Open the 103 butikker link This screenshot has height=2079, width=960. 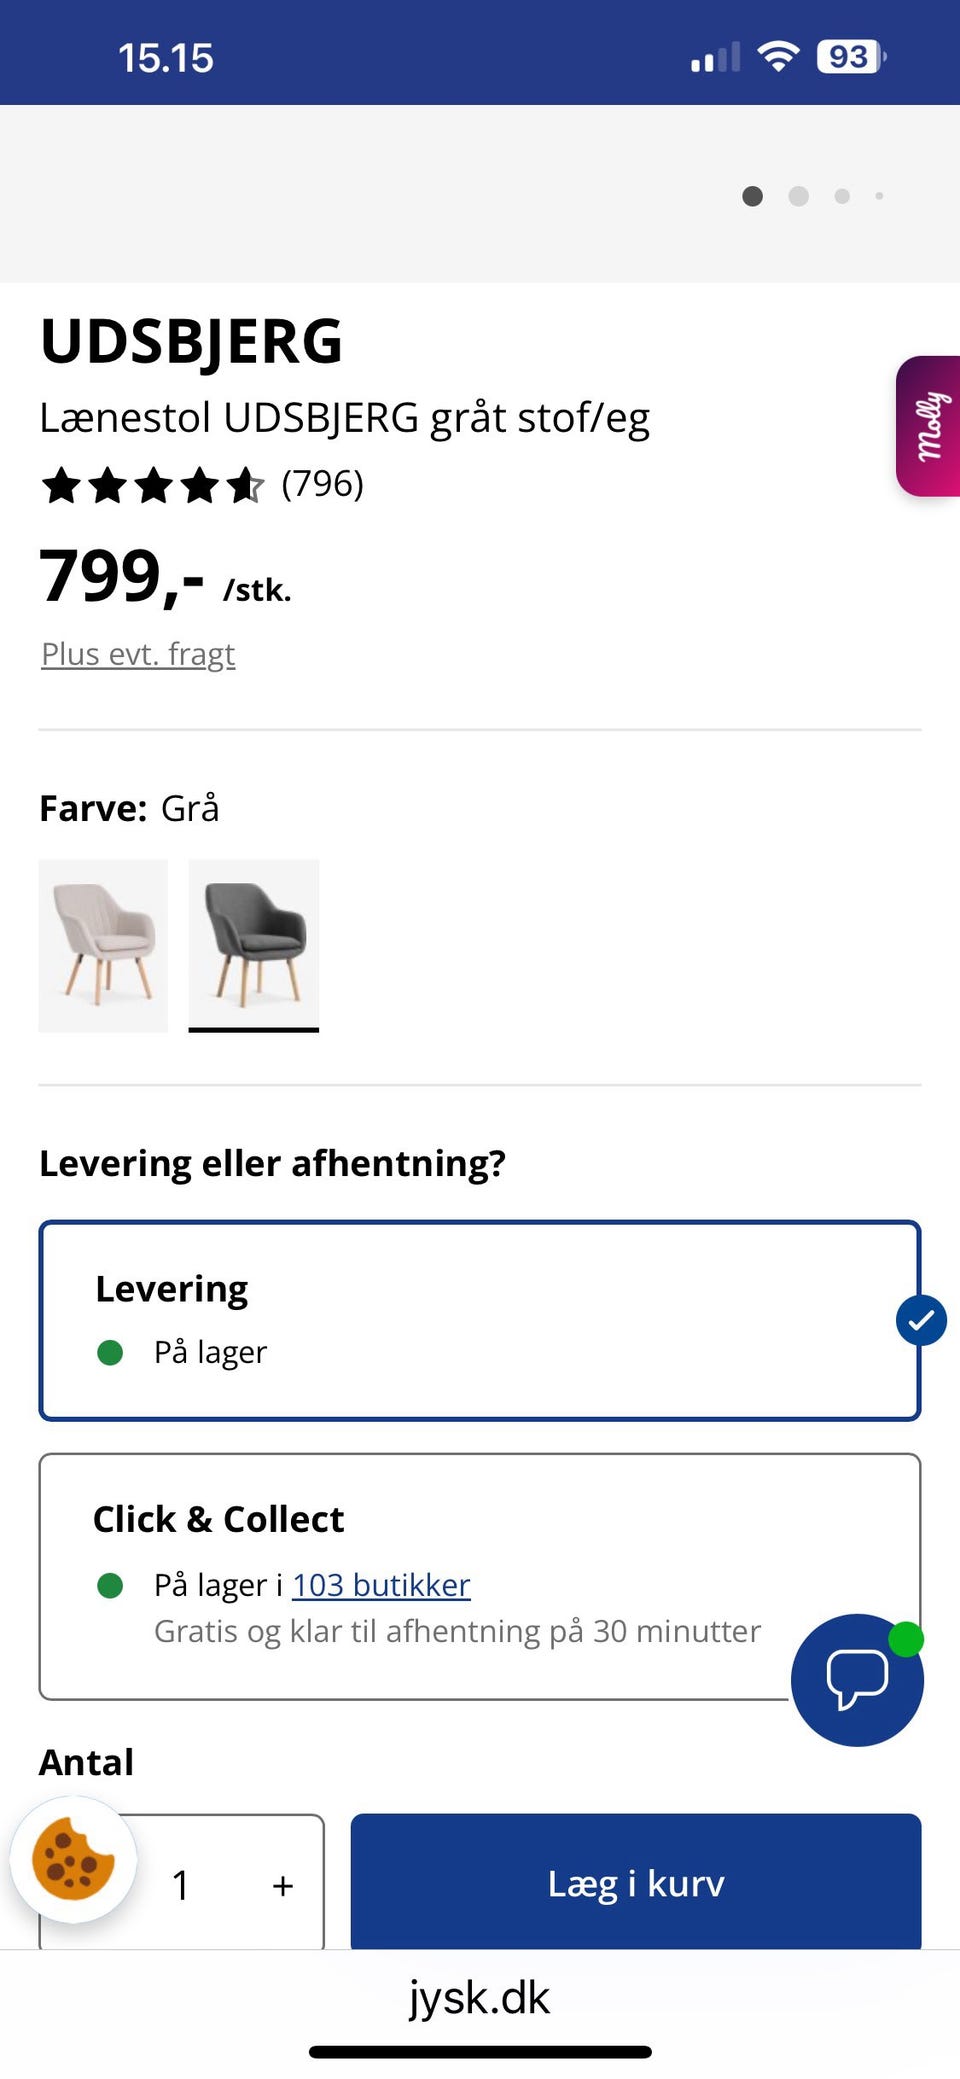380,1585
